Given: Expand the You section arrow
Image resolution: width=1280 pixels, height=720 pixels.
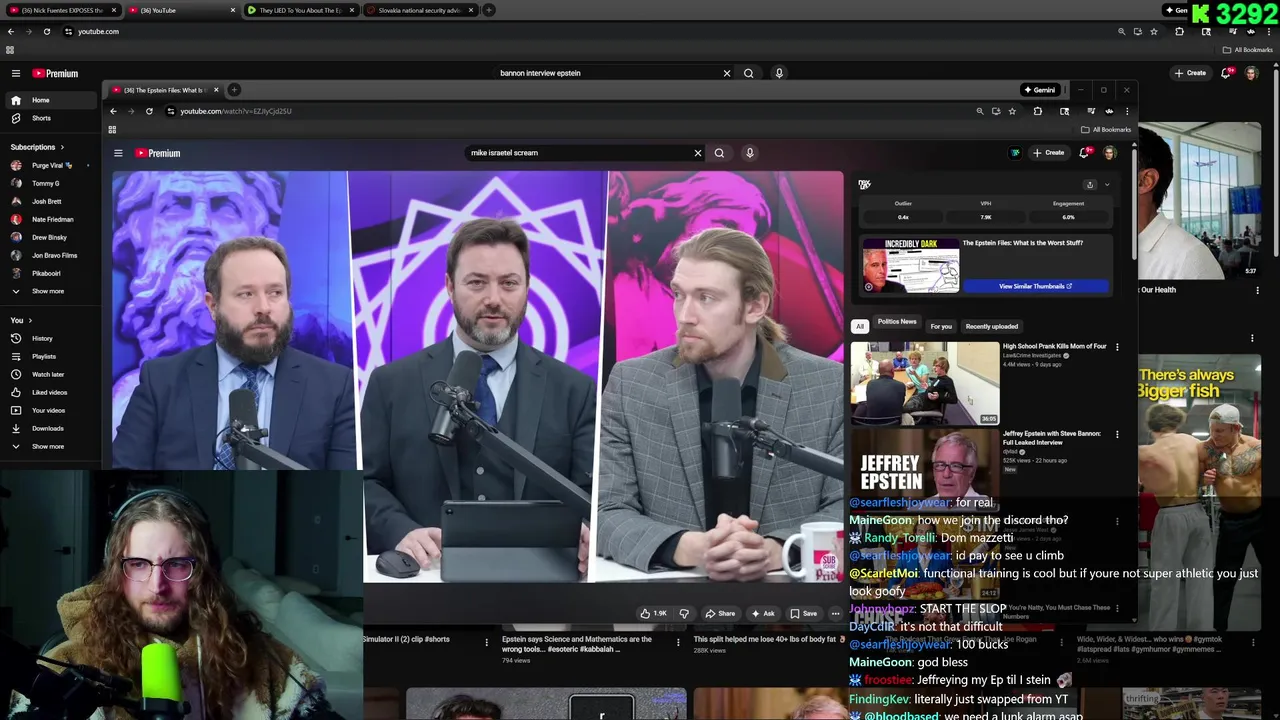Looking at the screenshot, I should [30, 320].
